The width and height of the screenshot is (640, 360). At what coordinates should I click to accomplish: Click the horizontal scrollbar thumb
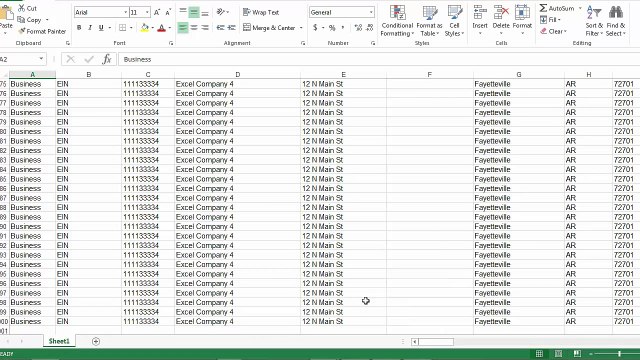click(x=436, y=342)
